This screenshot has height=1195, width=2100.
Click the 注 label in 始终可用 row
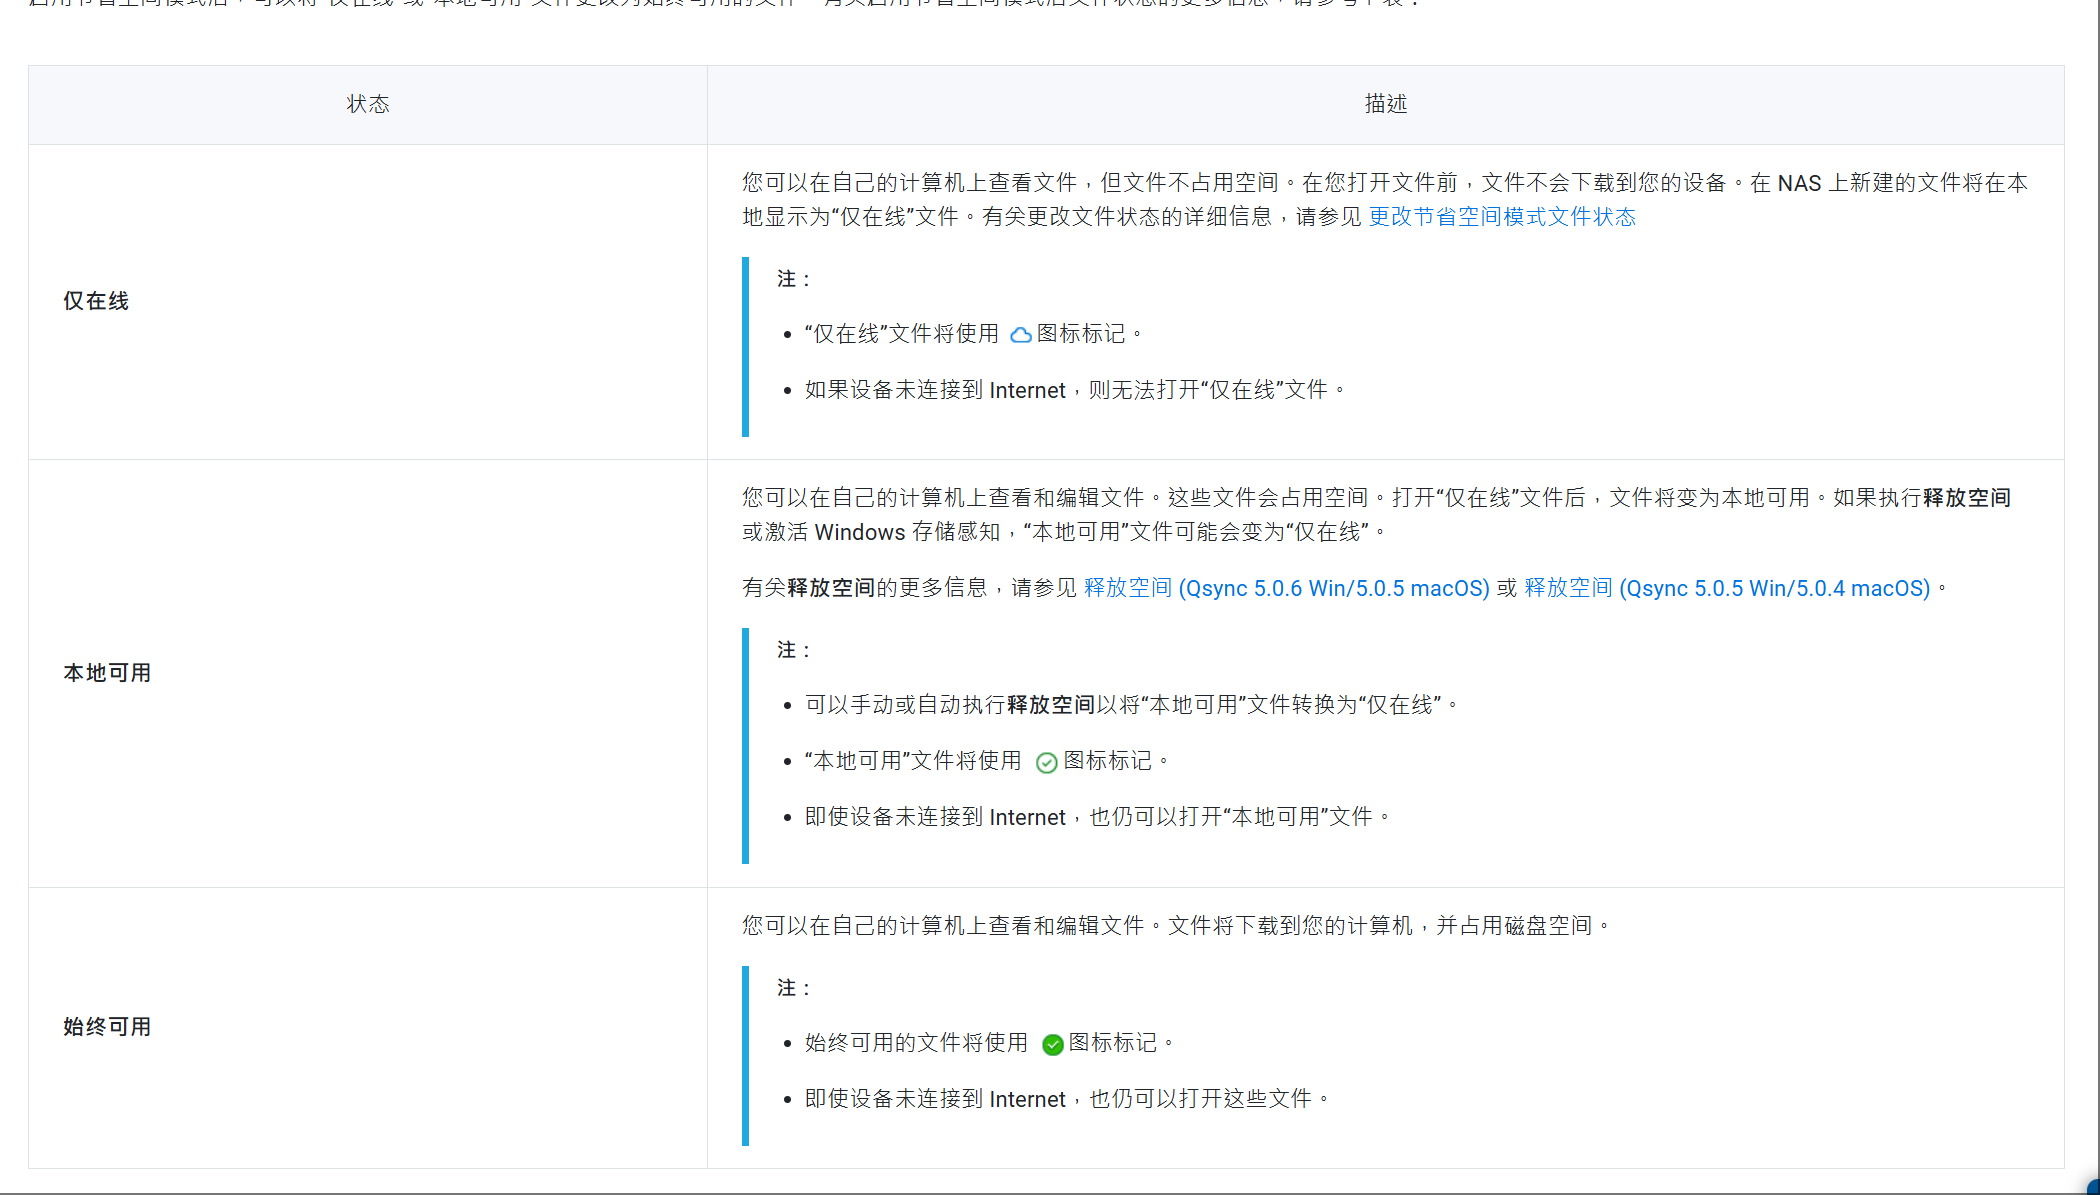[793, 988]
